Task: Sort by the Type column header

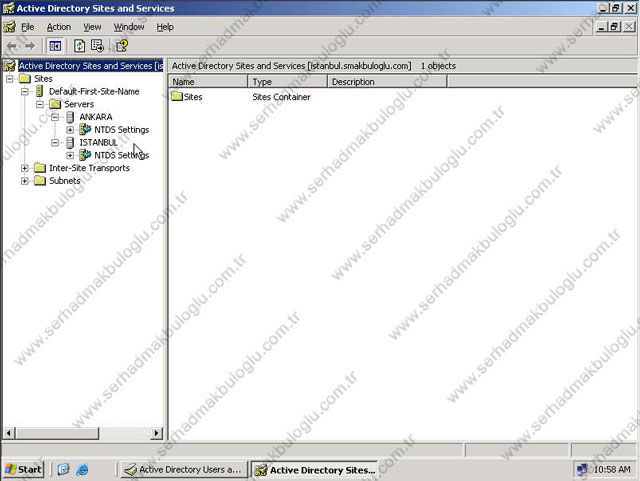Action: tap(287, 82)
